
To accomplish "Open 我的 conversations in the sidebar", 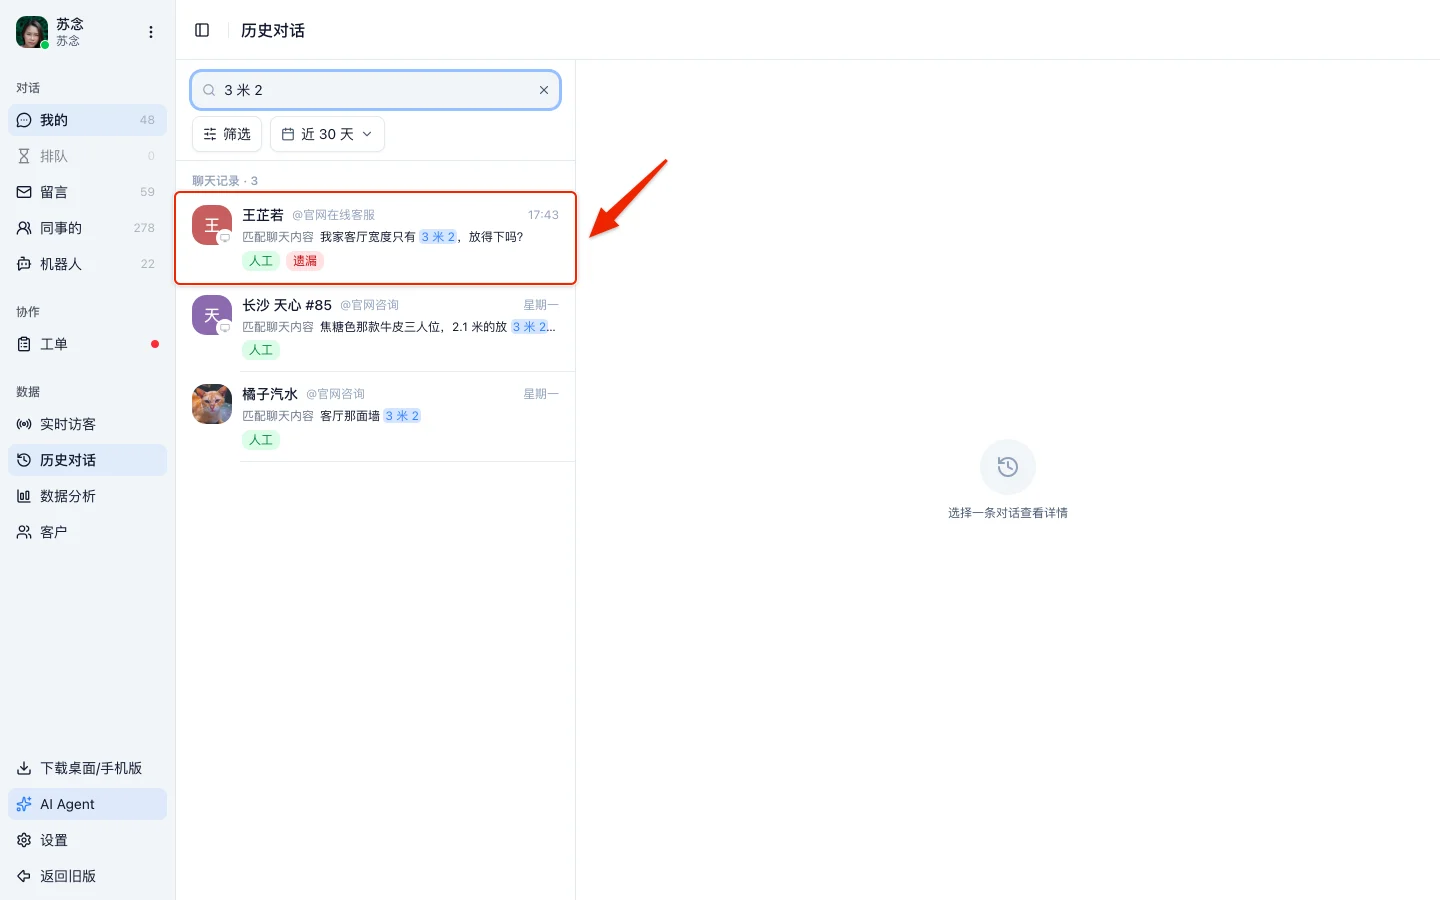I will pos(87,120).
